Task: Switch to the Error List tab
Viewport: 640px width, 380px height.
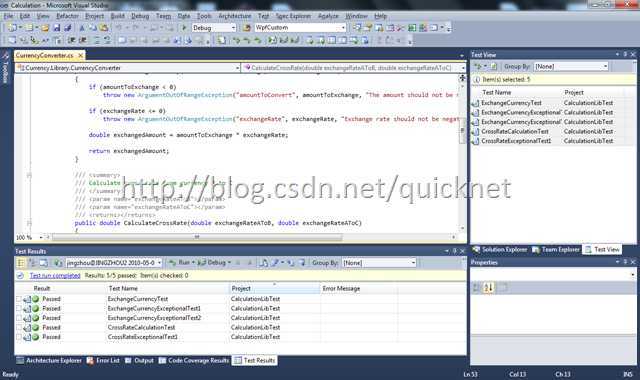Action: (x=103, y=360)
